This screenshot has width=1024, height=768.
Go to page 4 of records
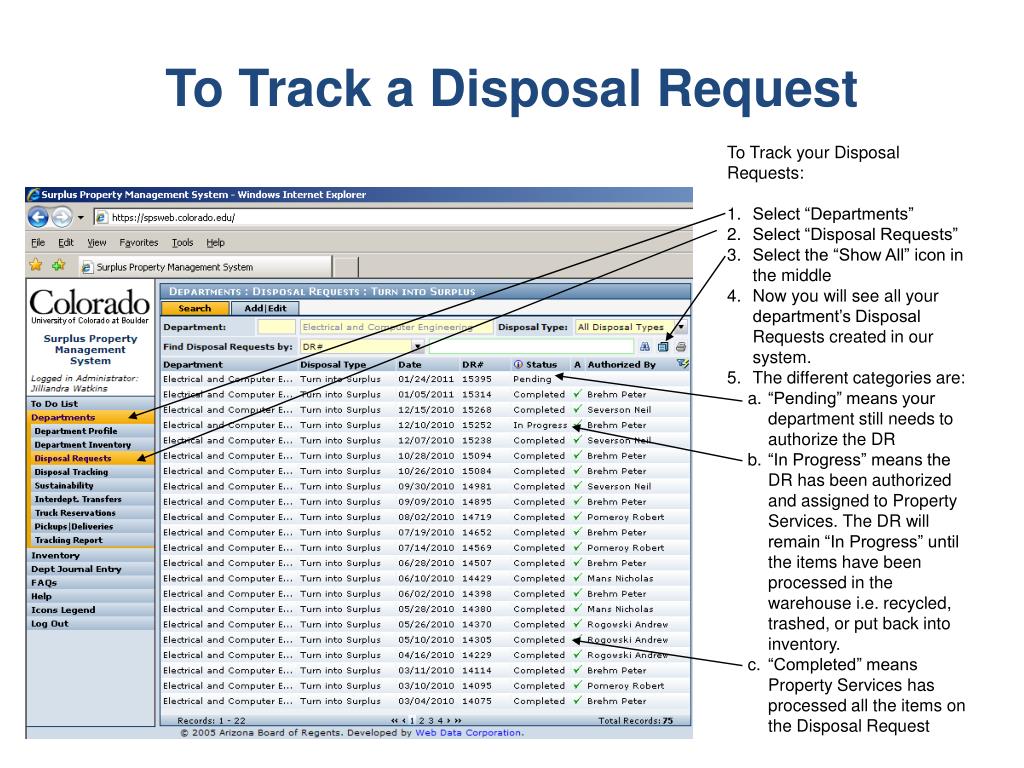[440, 720]
